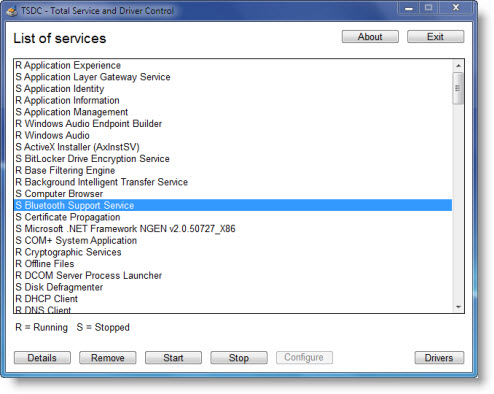
Task: Select Cryptographic Services row
Action: pos(233,252)
